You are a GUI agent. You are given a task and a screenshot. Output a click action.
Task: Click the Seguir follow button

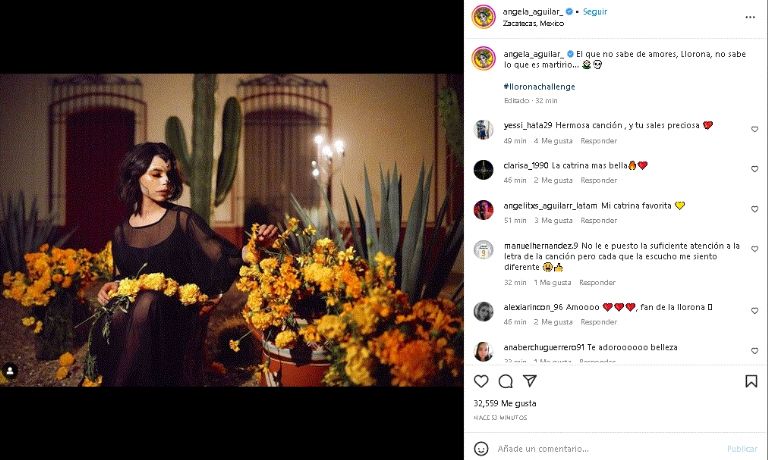(596, 12)
